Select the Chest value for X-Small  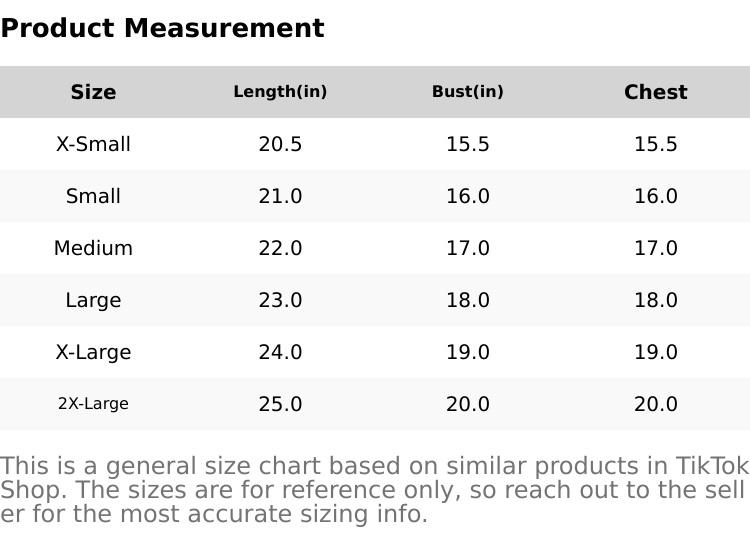point(655,144)
